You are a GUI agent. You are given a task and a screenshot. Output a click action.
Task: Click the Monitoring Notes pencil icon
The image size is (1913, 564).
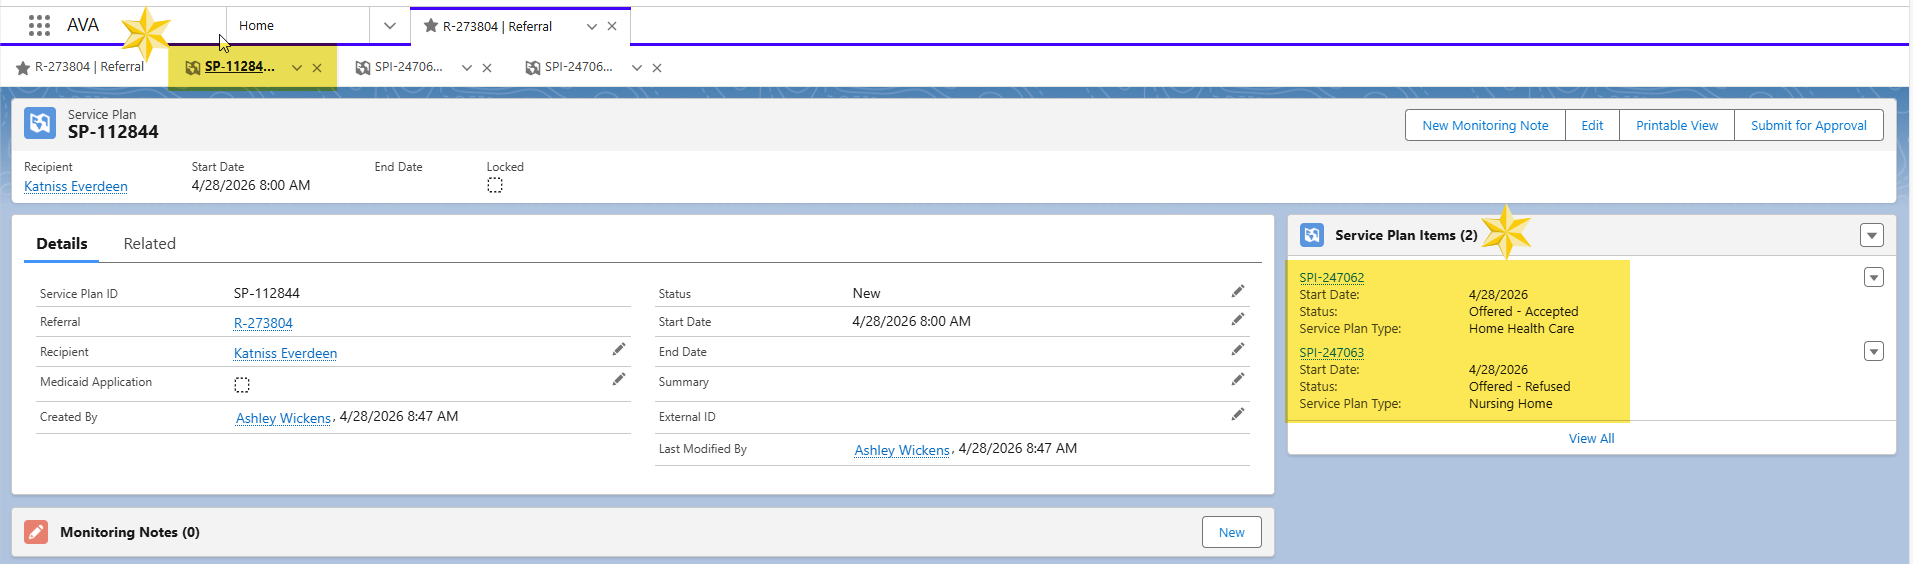36,532
